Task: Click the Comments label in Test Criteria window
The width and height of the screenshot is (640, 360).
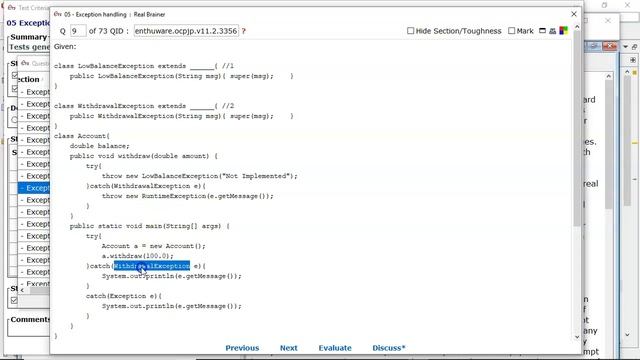Action: pyautogui.click(x=30, y=319)
